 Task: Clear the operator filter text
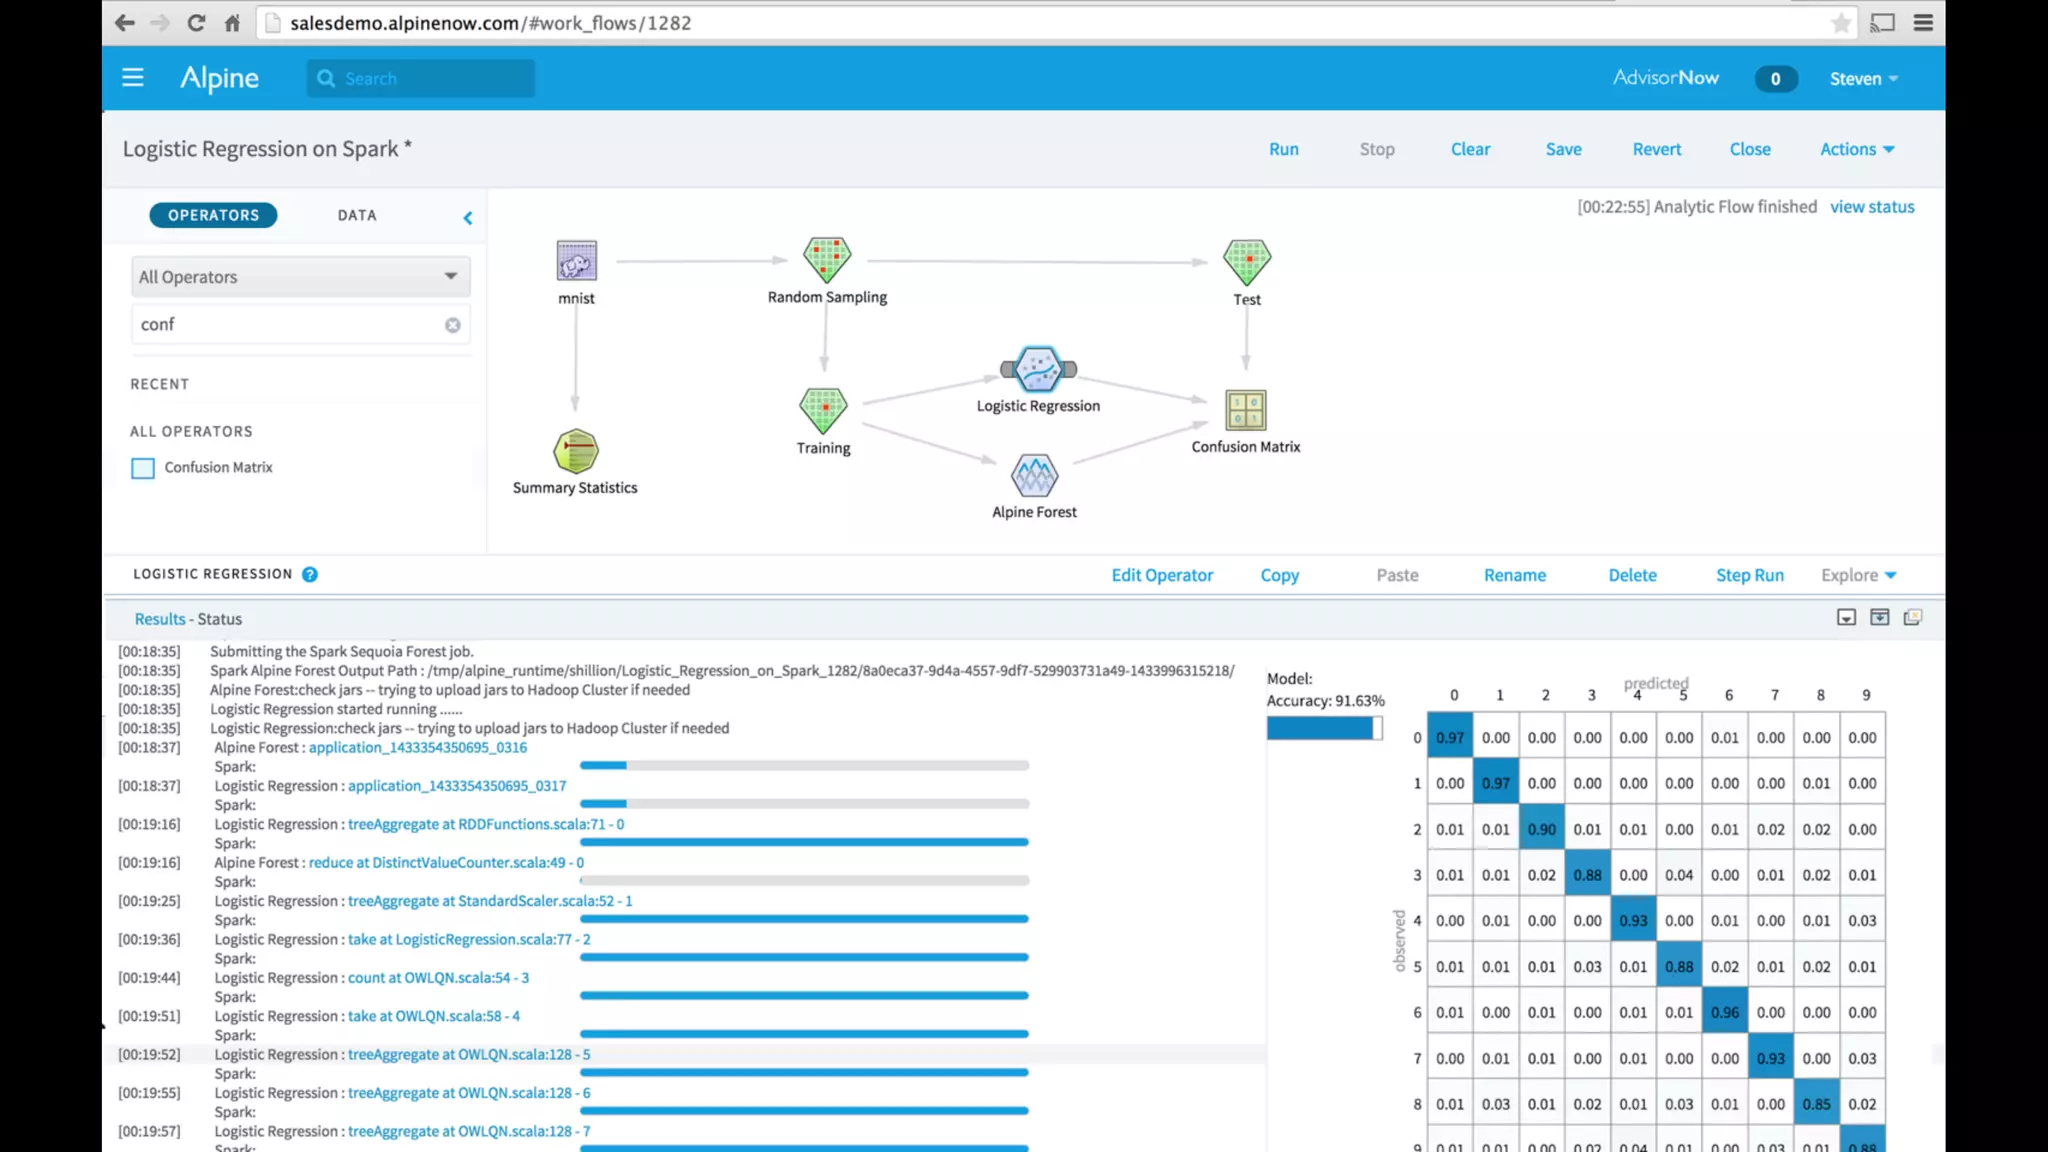[453, 325]
